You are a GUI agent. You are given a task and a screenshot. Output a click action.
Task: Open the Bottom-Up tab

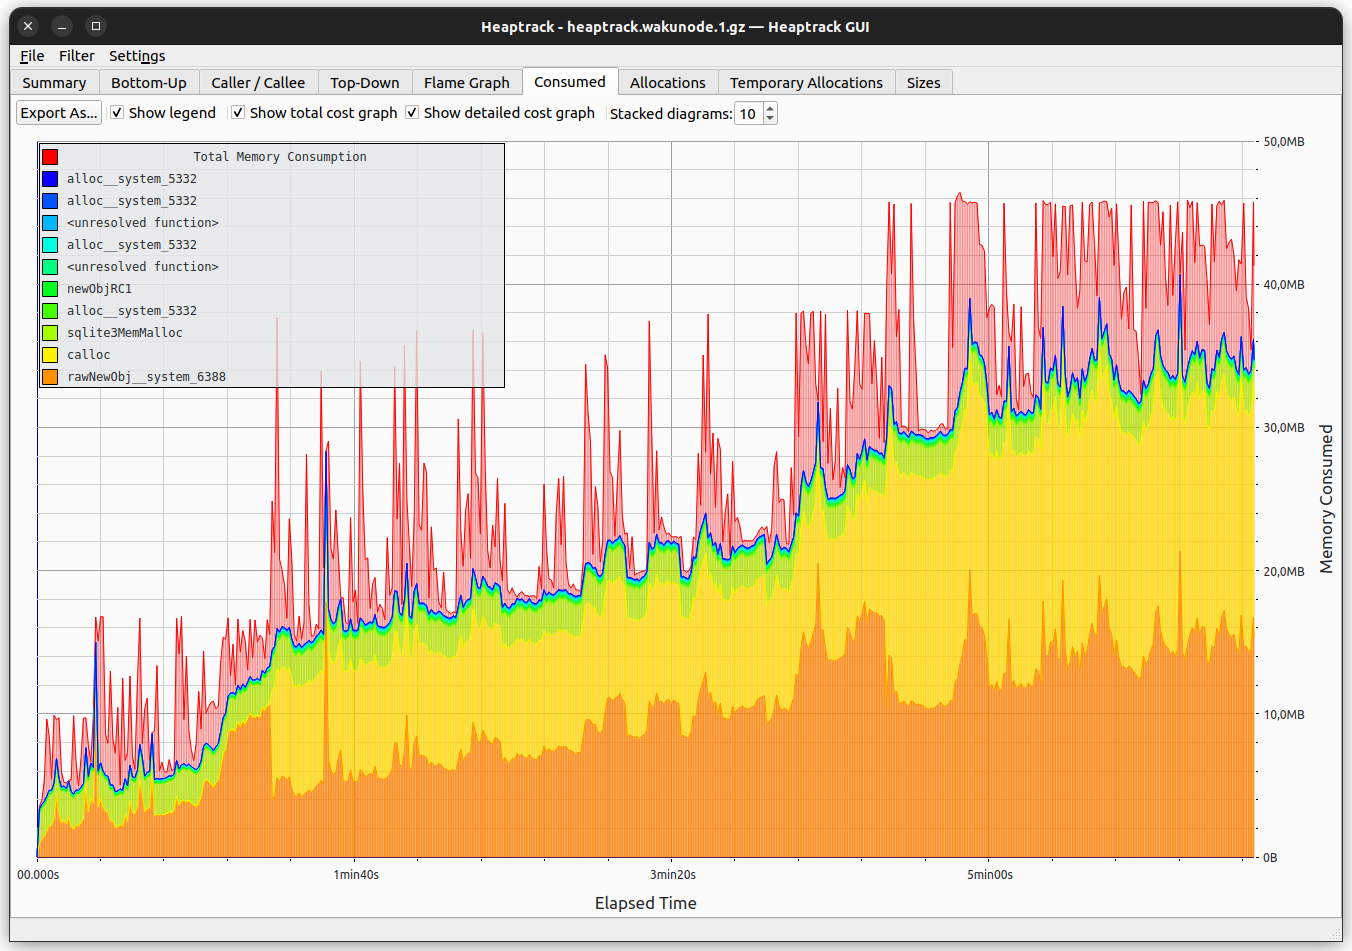(149, 82)
